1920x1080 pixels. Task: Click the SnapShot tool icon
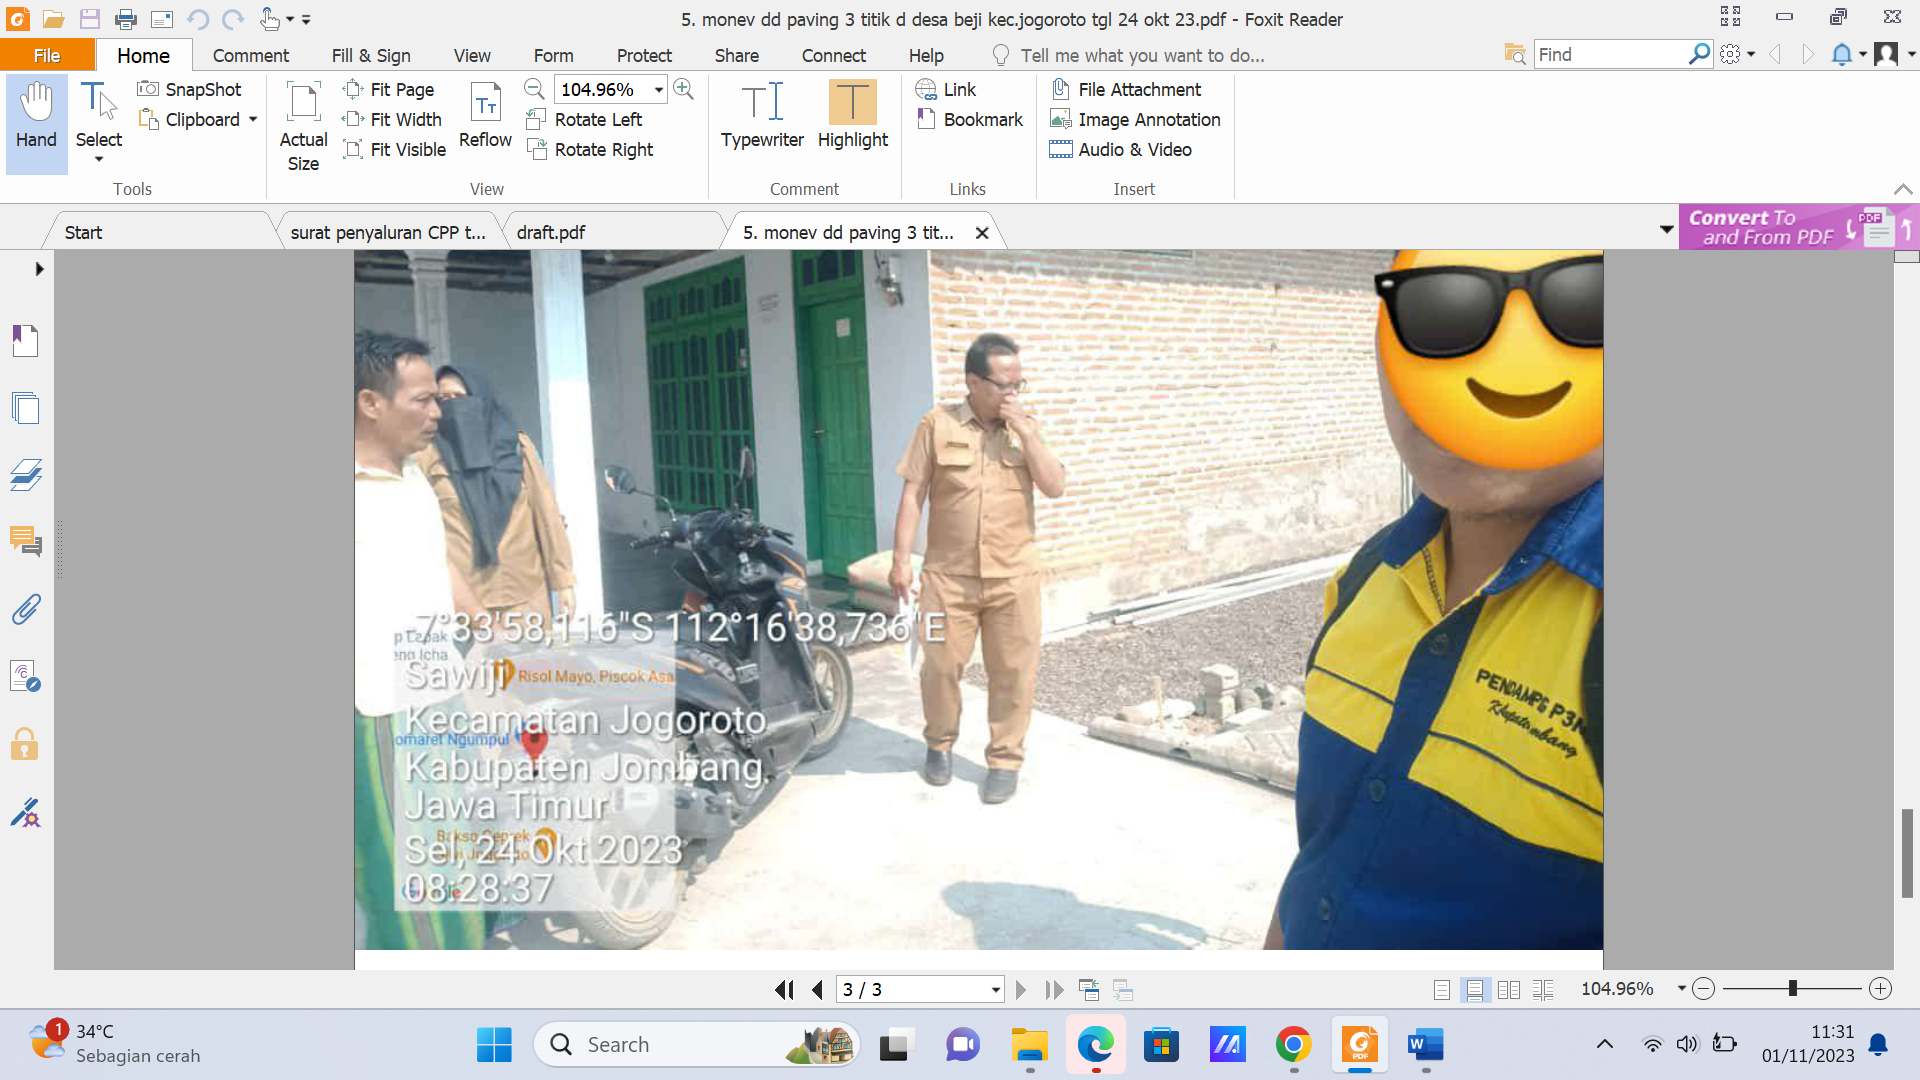click(x=148, y=89)
